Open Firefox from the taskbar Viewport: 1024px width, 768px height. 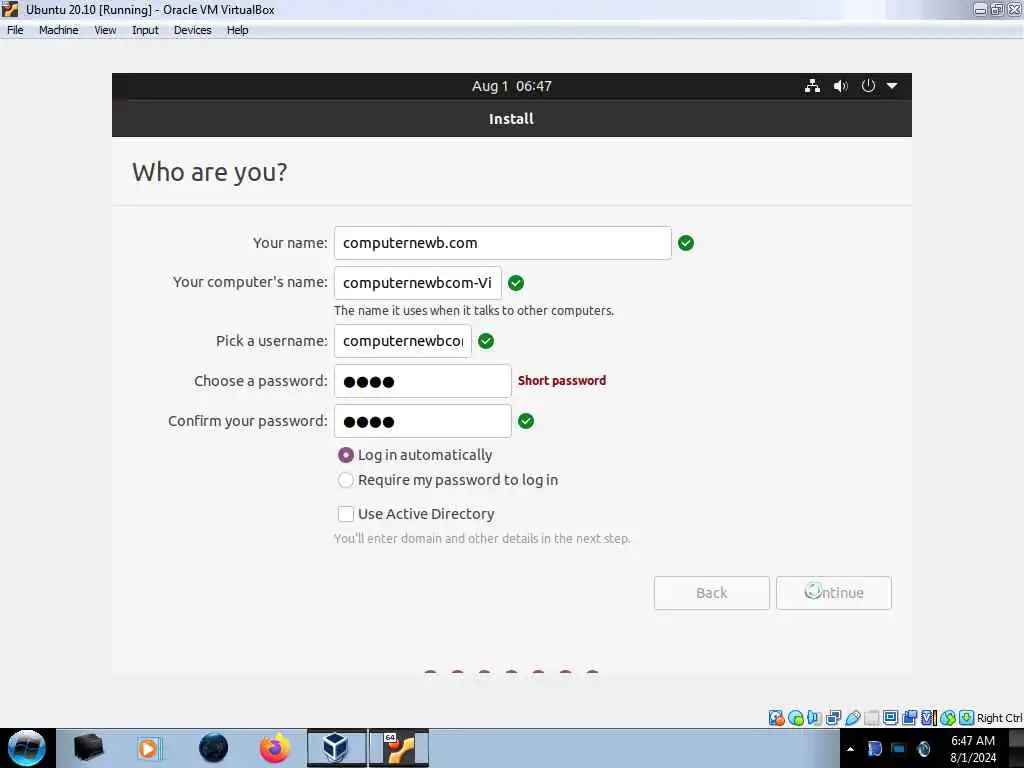pyautogui.click(x=274, y=748)
